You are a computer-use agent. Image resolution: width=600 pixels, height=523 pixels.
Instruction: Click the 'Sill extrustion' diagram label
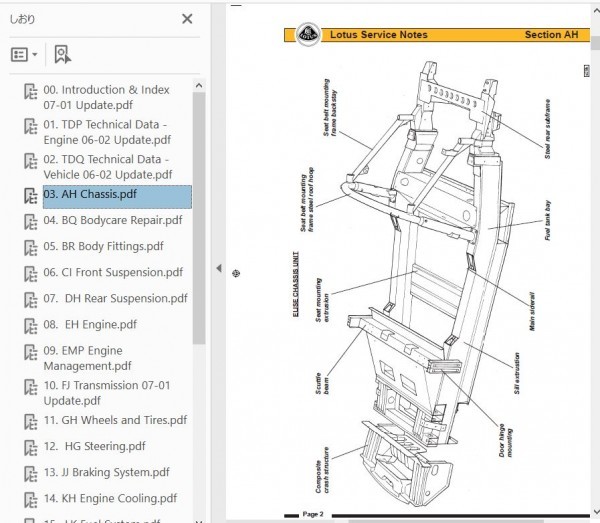517,373
